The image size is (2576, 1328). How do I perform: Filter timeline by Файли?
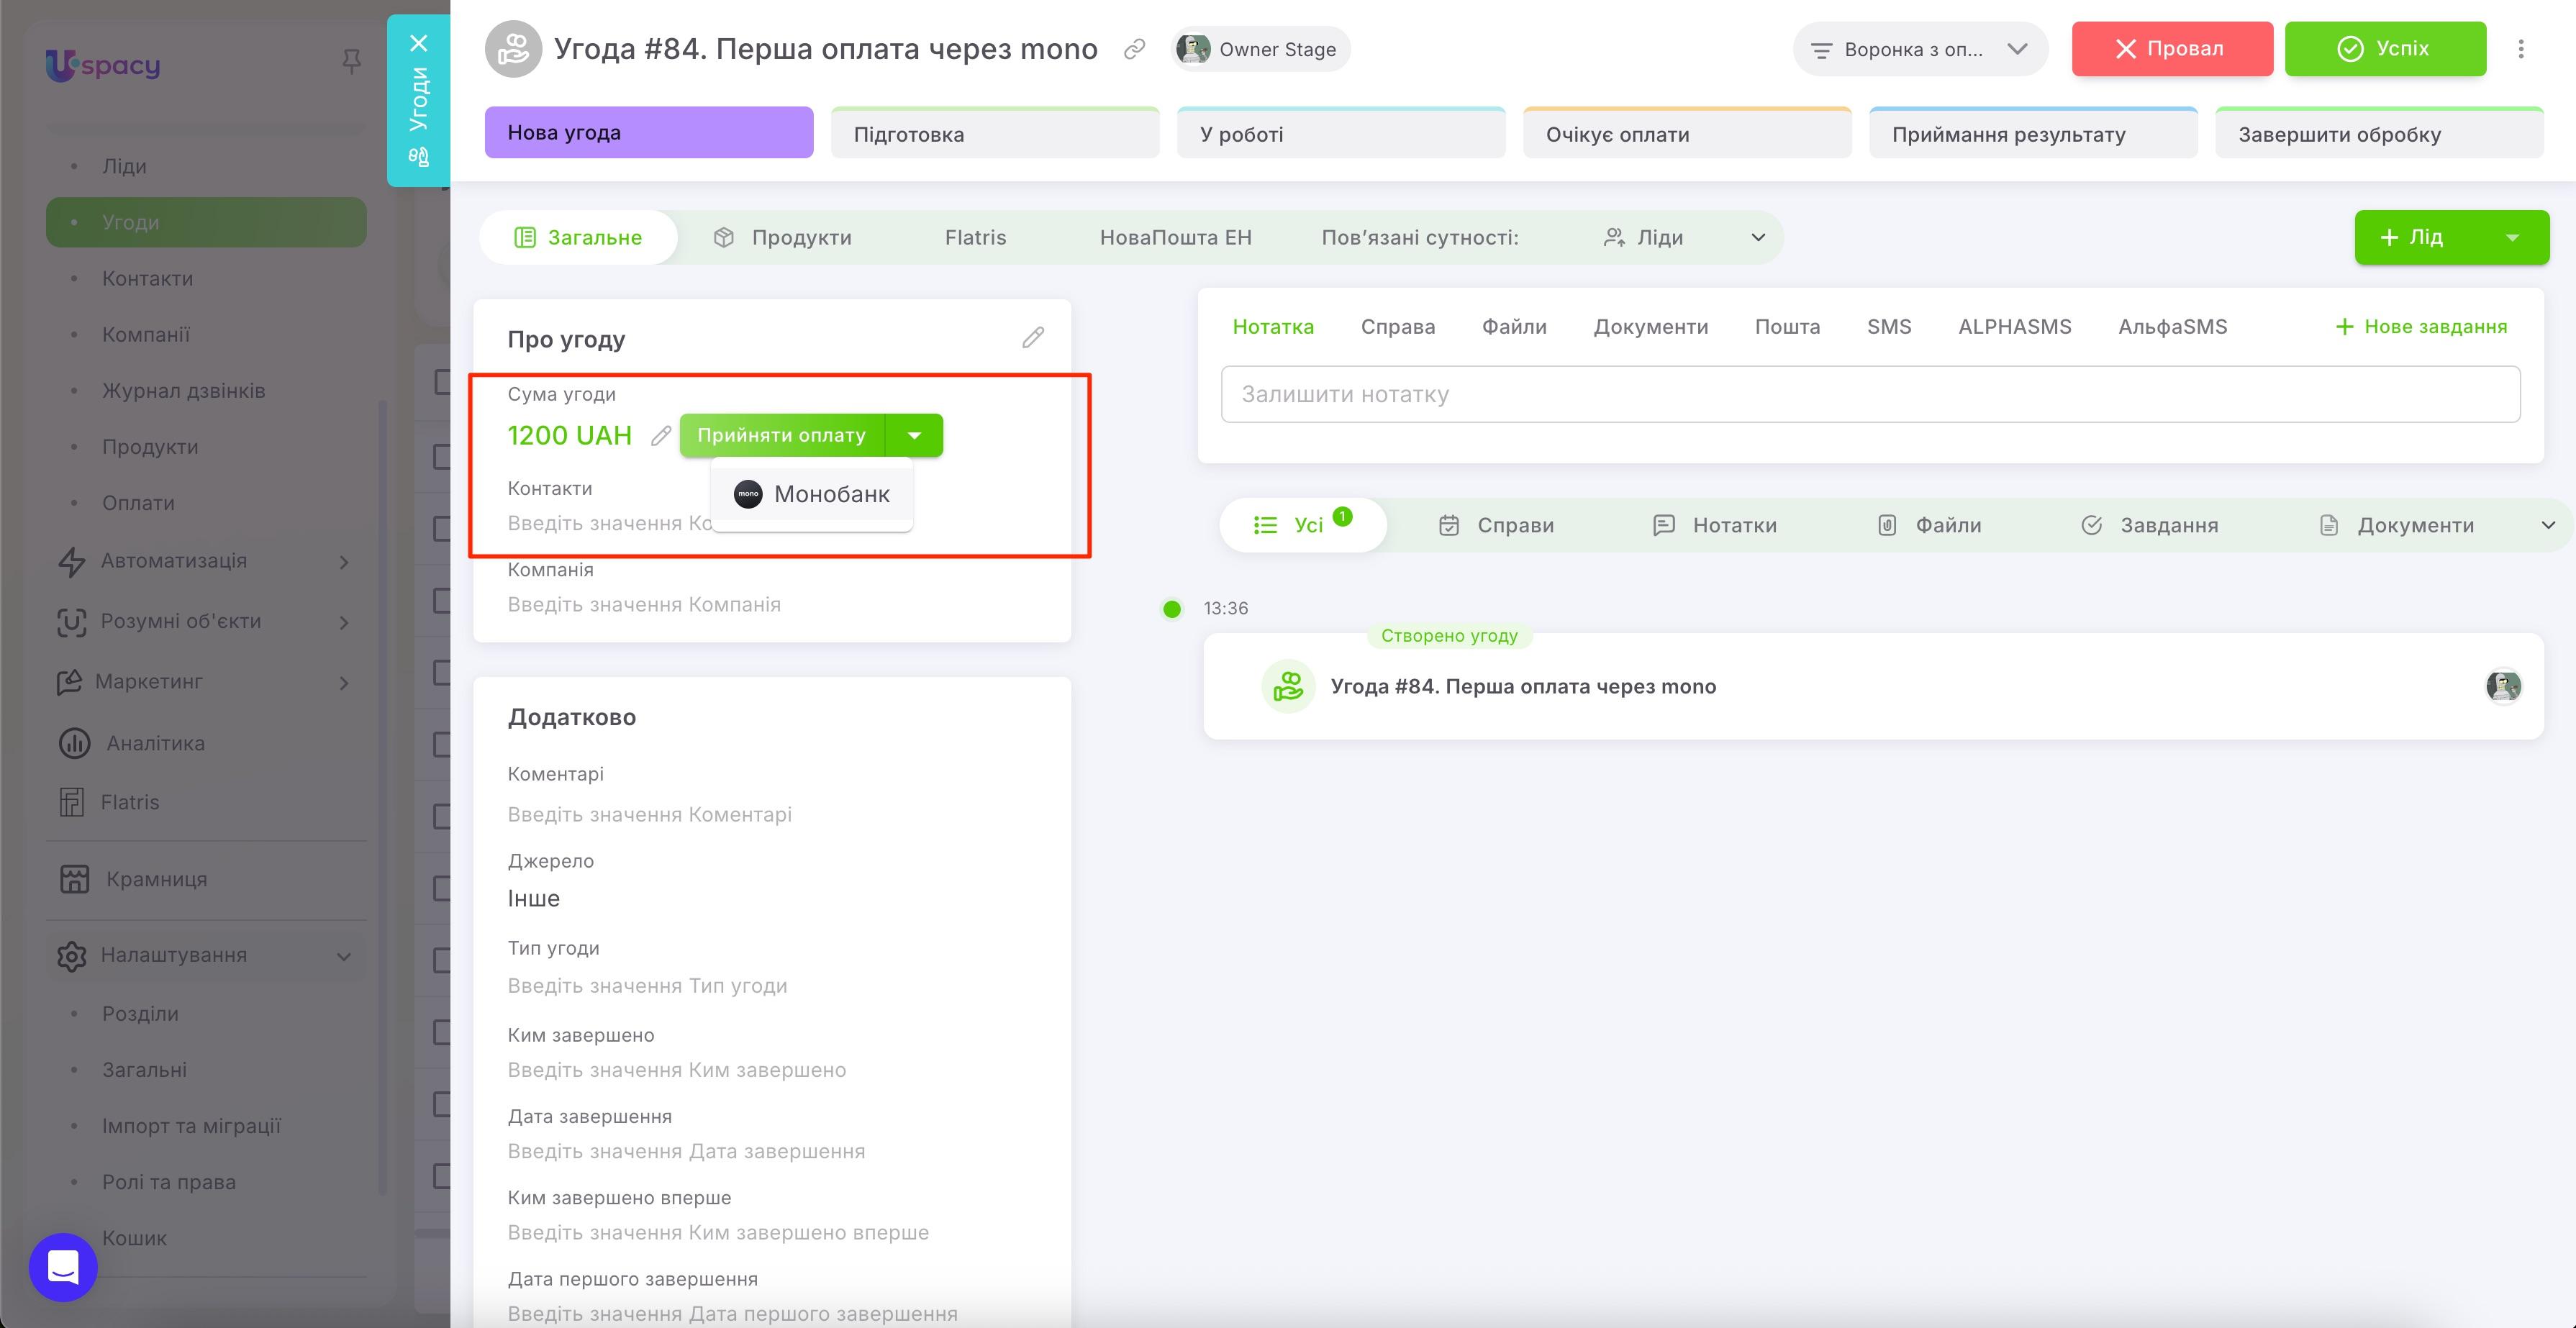pyautogui.click(x=1929, y=525)
